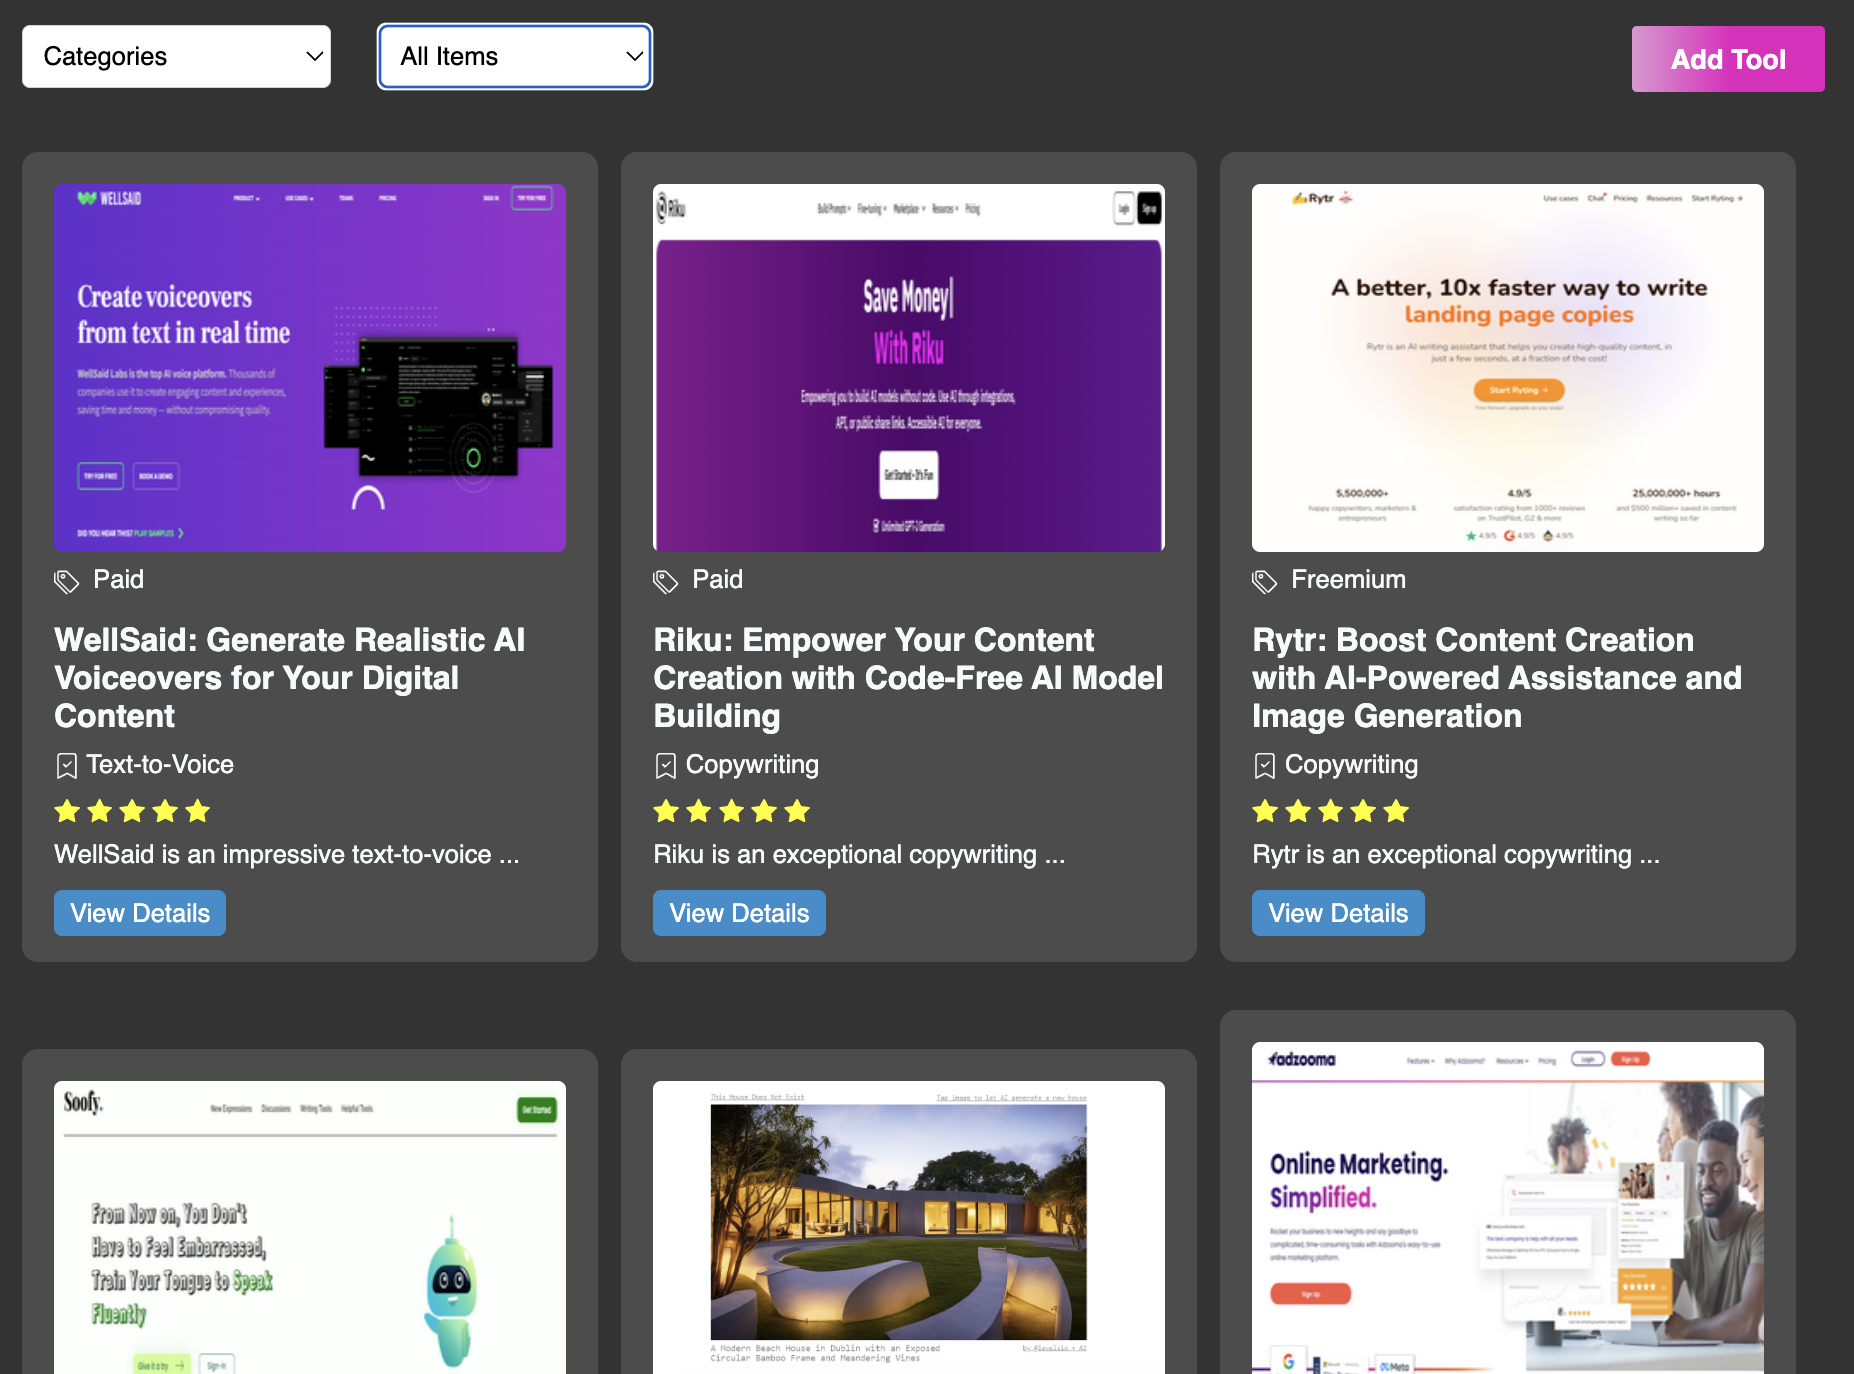
Task: Click the fifth rating star on Rytr
Action: [1396, 811]
